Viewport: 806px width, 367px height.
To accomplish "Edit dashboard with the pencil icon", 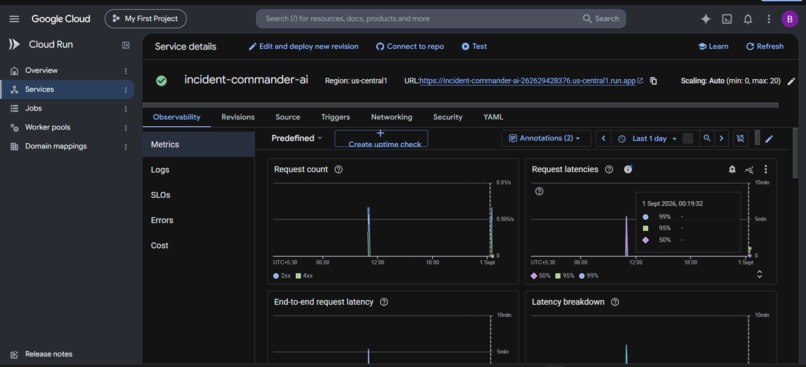I will [x=769, y=139].
